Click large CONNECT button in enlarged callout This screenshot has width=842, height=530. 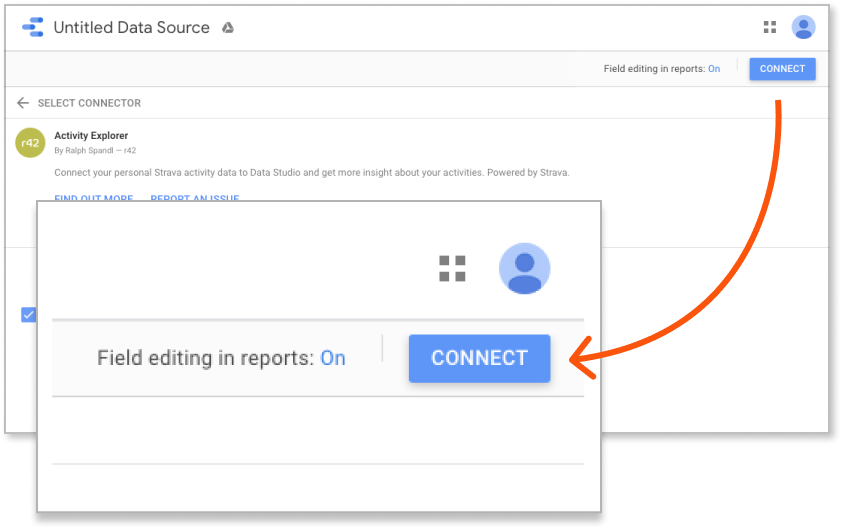click(480, 358)
